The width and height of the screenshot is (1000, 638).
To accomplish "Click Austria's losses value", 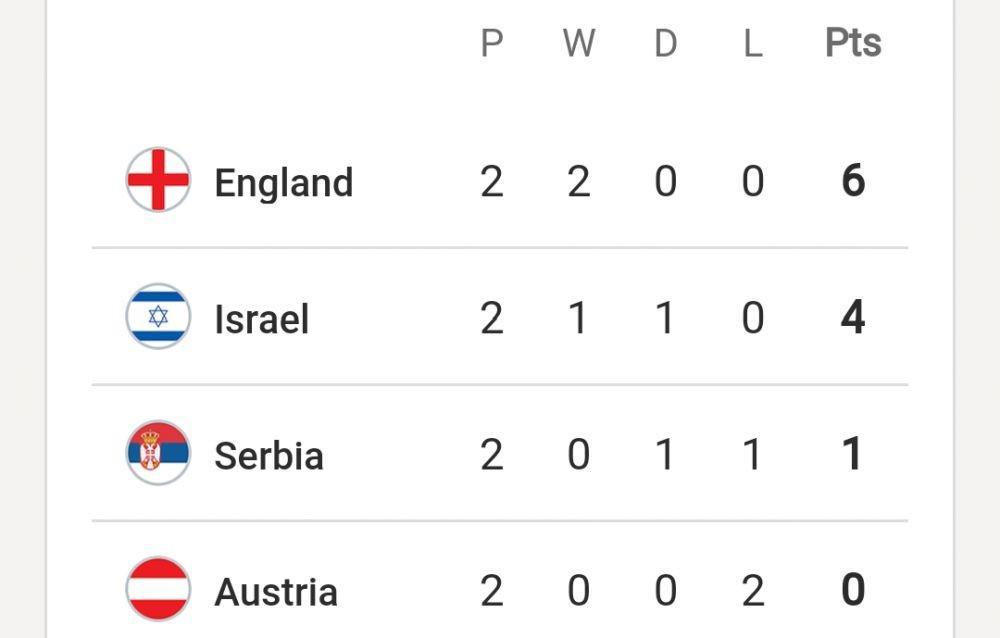I will tap(753, 591).
